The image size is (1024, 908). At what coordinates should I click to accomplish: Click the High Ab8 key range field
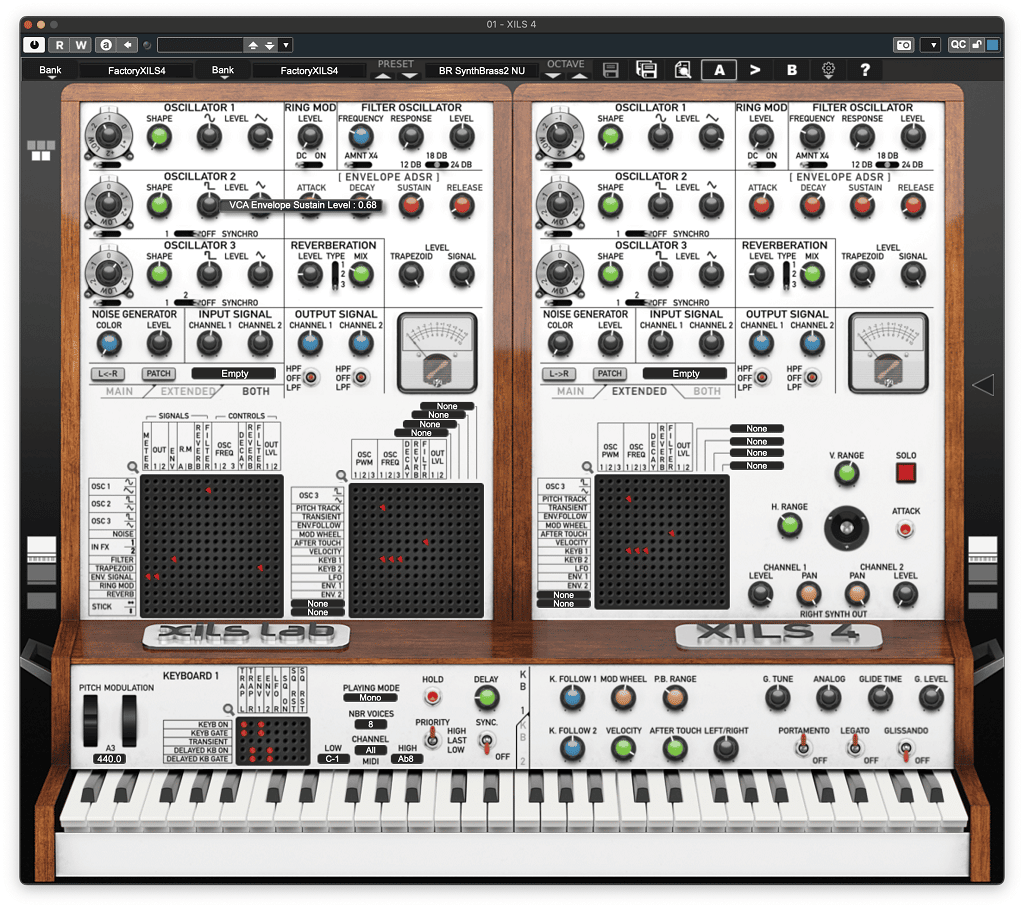[x=406, y=759]
